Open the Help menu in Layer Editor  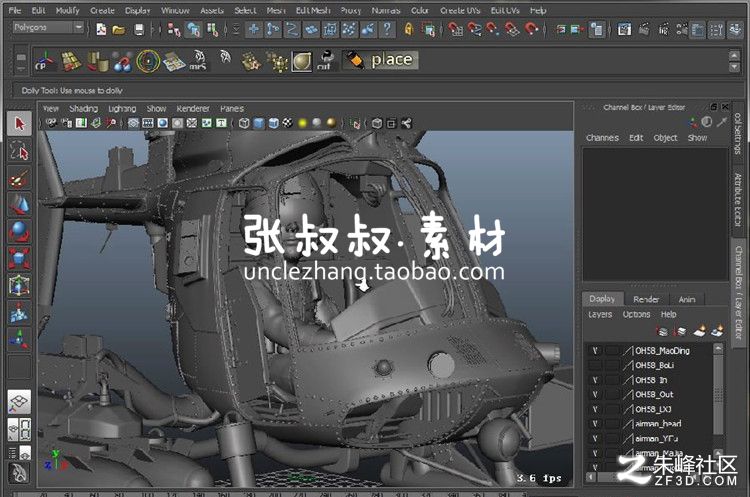pyautogui.click(x=668, y=314)
